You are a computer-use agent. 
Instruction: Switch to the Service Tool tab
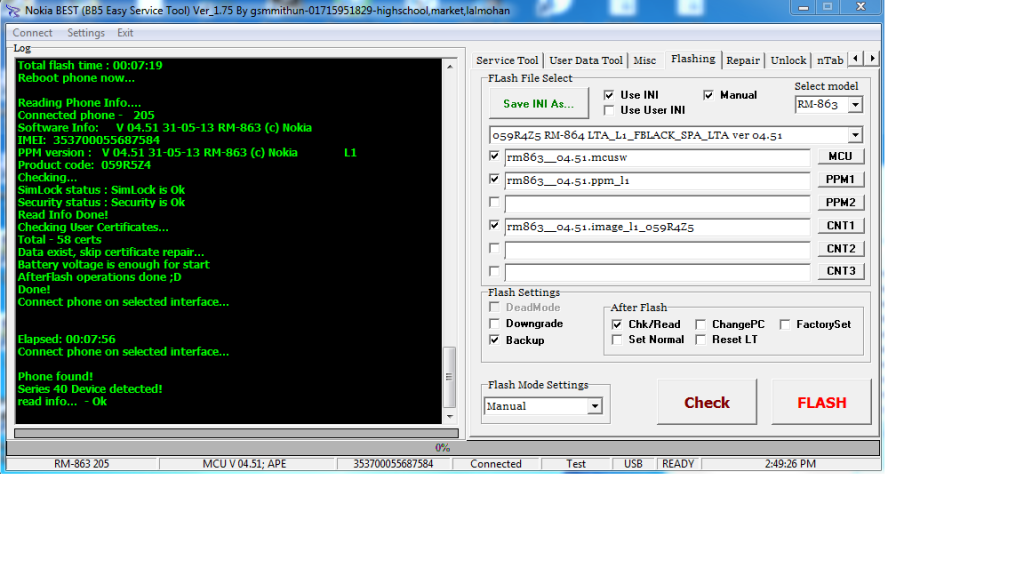click(507, 60)
